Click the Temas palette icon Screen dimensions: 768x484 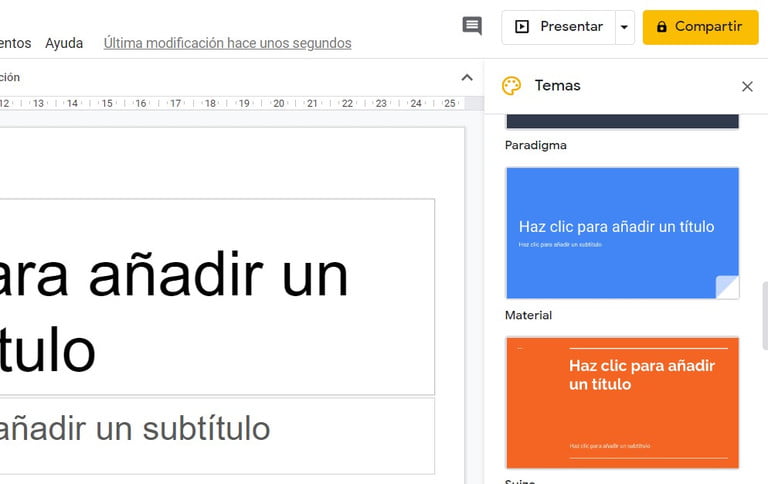(511, 86)
